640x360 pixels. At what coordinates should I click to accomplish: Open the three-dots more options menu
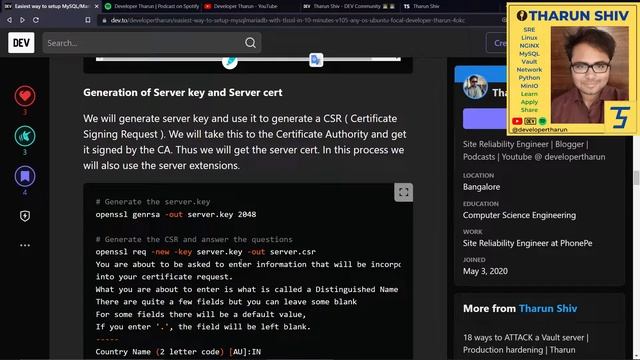tap(25, 245)
